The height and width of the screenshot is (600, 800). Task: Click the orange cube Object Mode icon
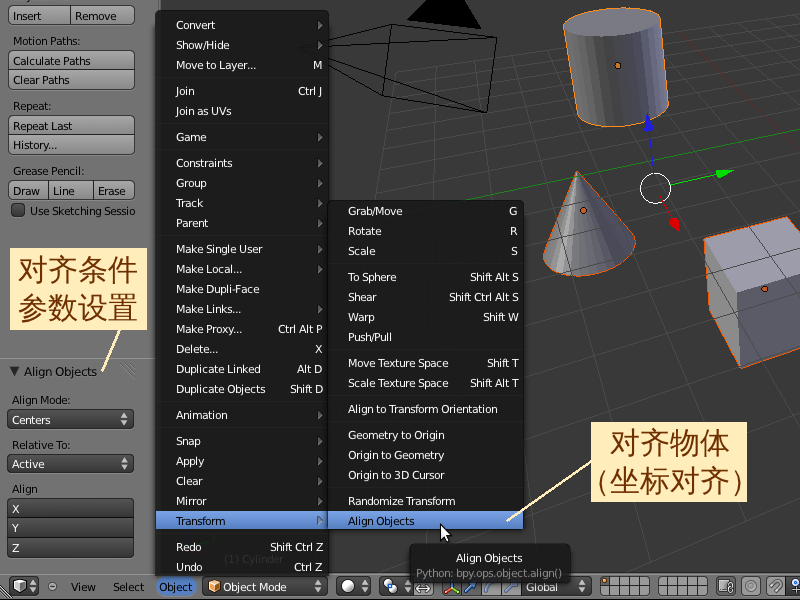(x=214, y=586)
